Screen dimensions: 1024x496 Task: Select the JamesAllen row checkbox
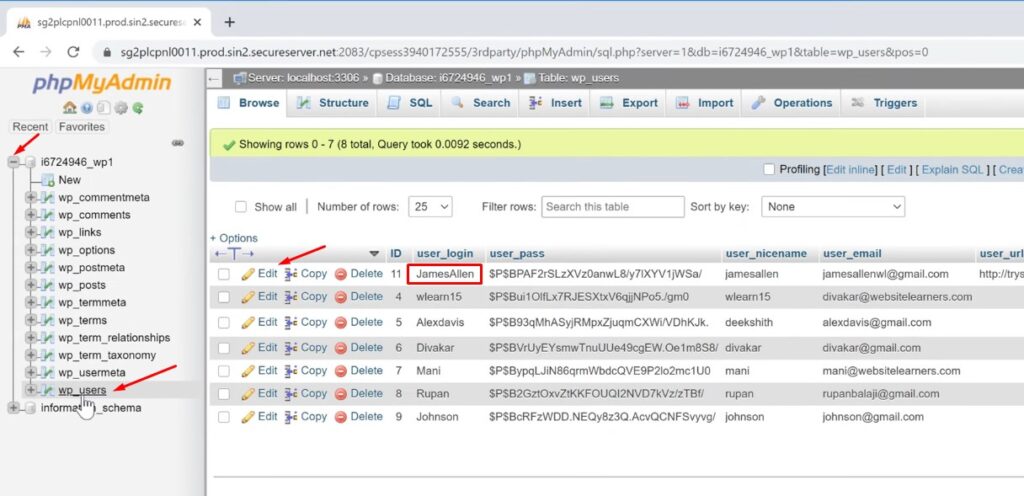(x=224, y=274)
